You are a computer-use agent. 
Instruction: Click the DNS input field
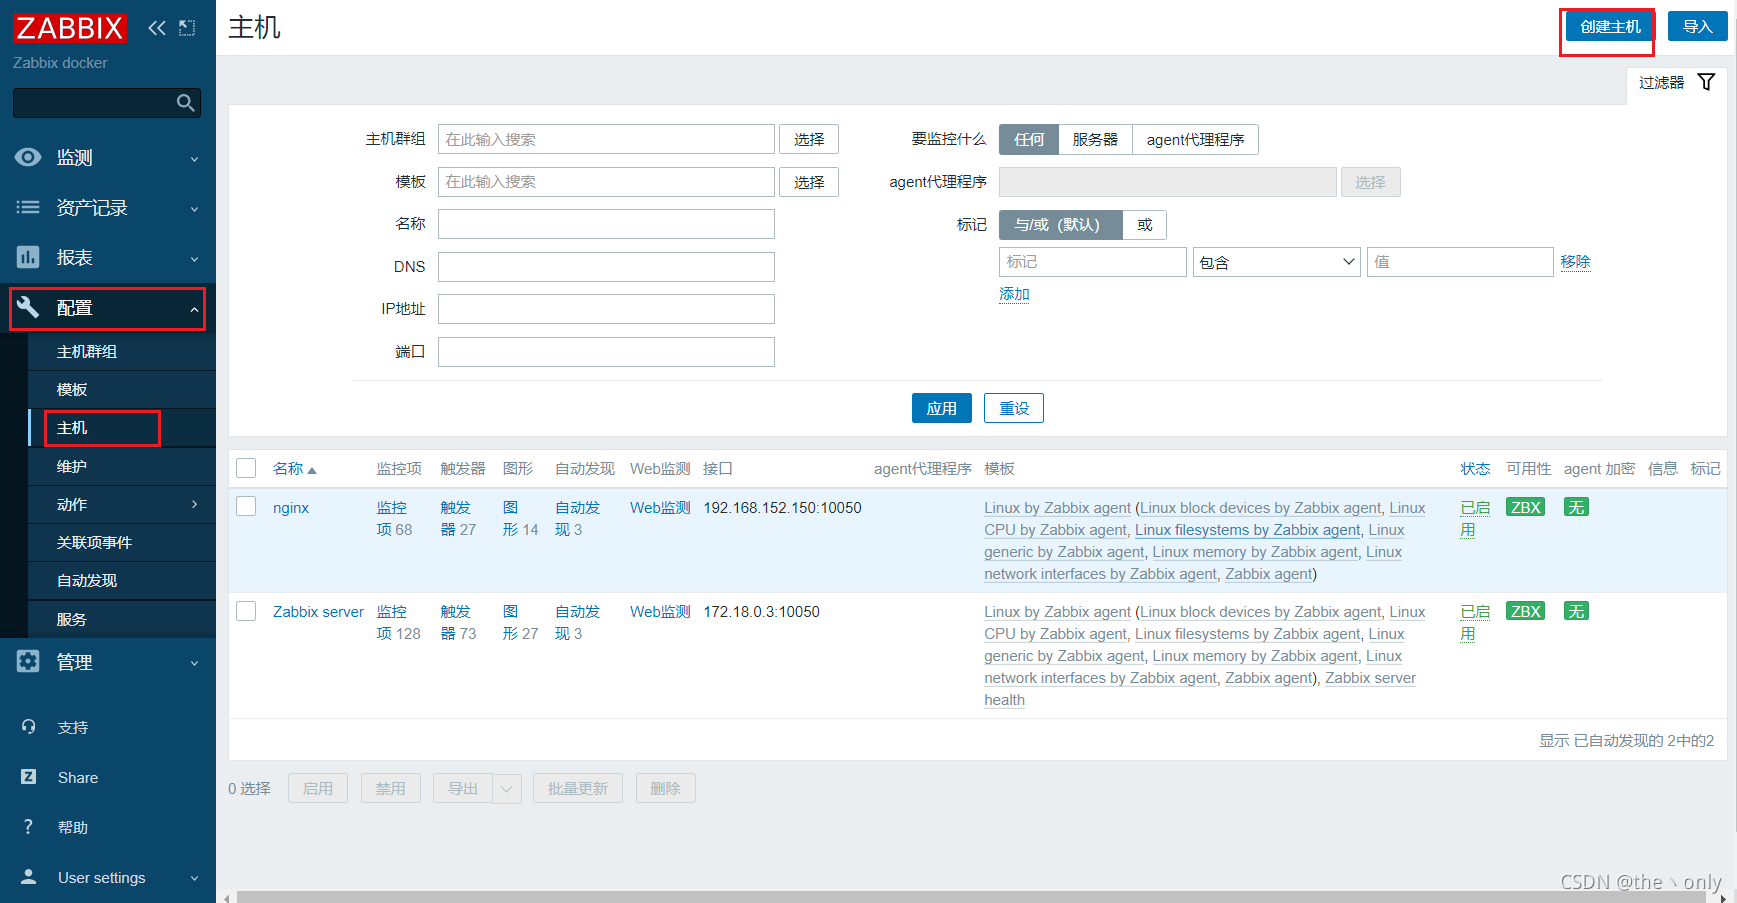tap(606, 267)
